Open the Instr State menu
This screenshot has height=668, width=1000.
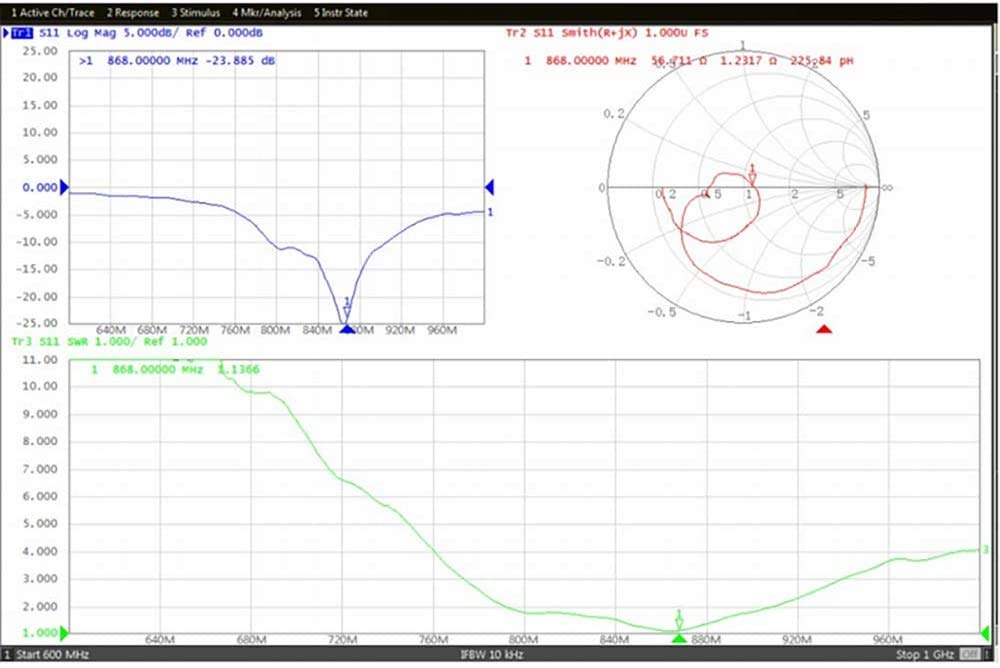point(341,12)
